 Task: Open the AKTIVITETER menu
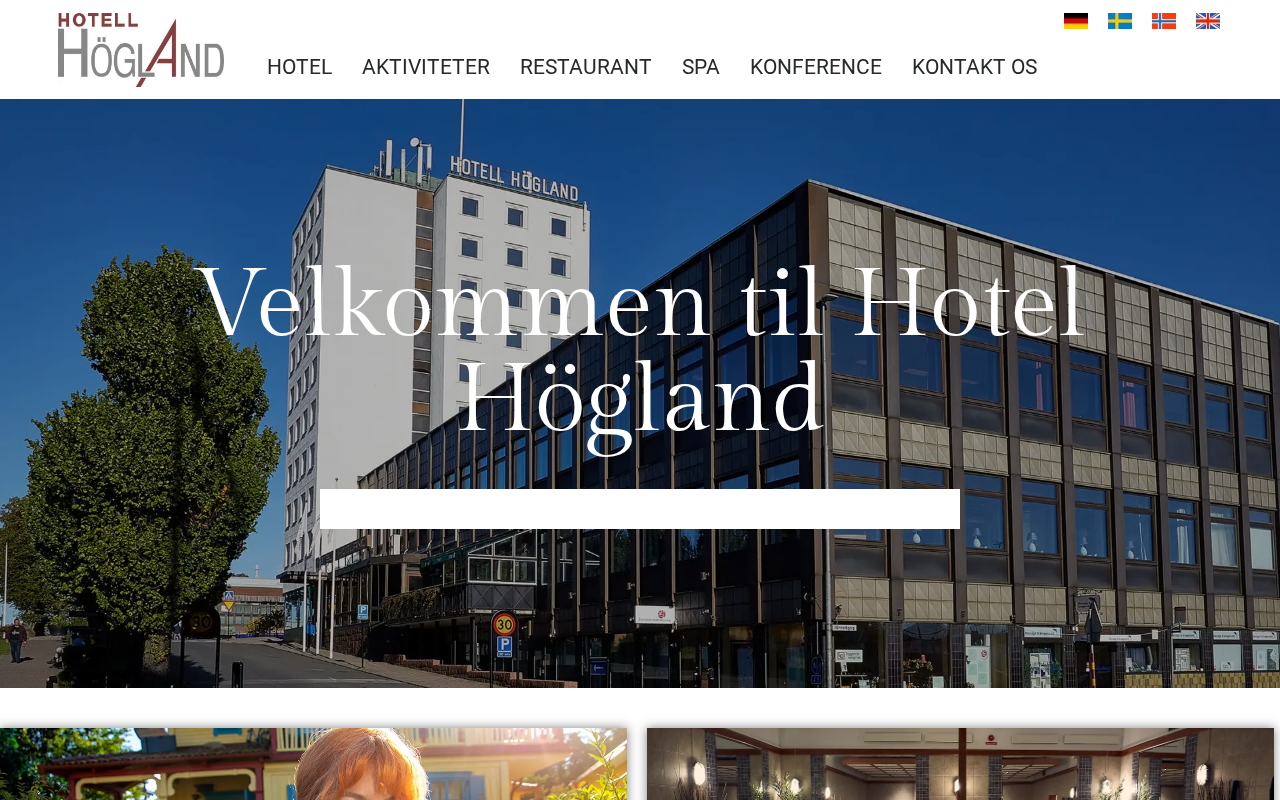click(x=426, y=67)
